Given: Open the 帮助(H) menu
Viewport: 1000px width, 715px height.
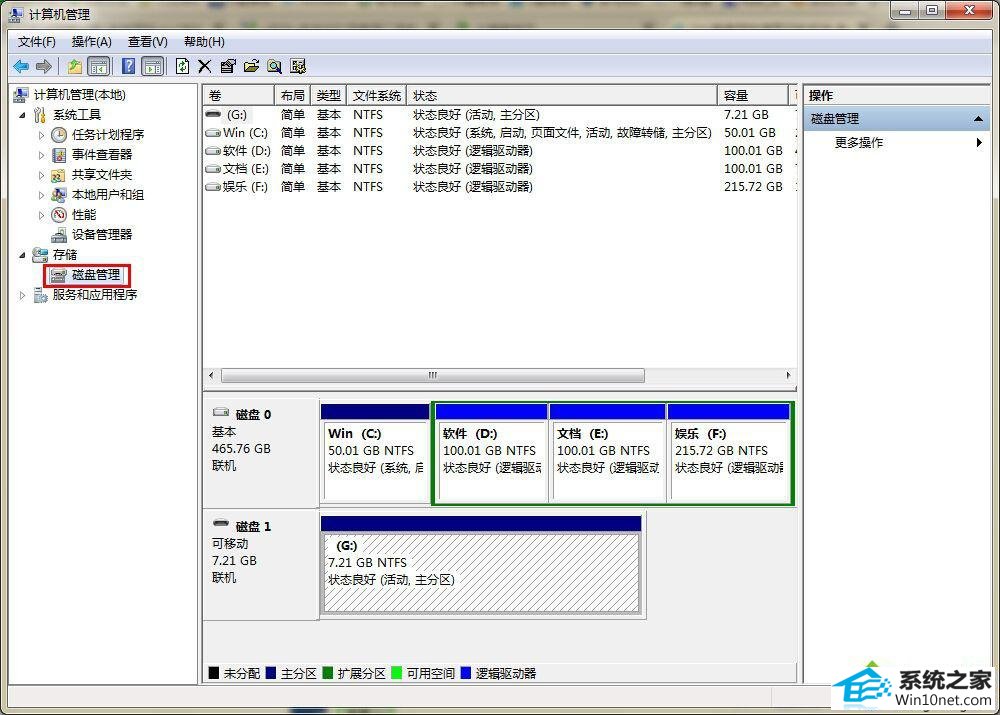Looking at the screenshot, I should (204, 42).
